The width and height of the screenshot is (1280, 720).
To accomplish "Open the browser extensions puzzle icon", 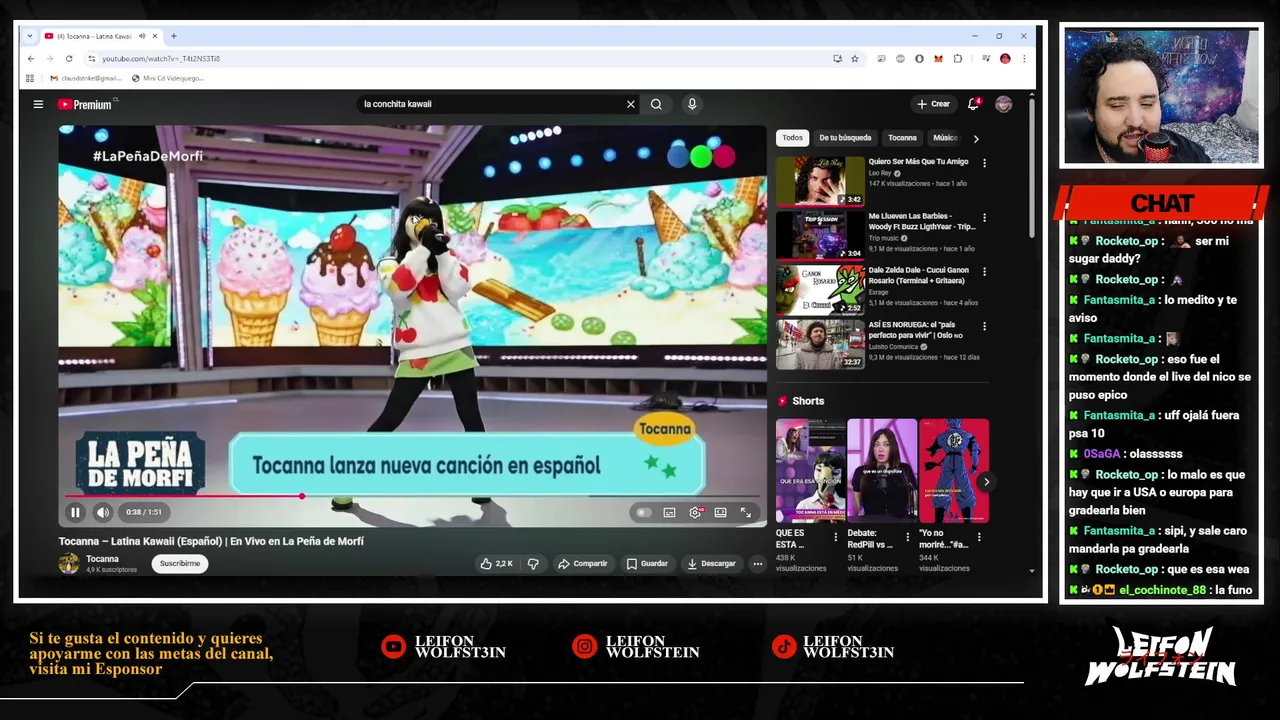I will 957,59.
